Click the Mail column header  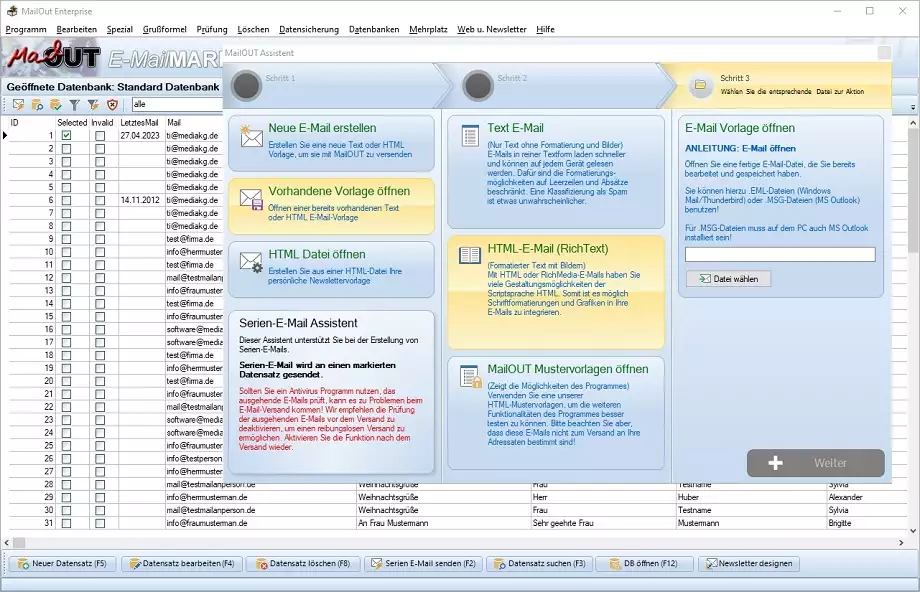(174, 123)
